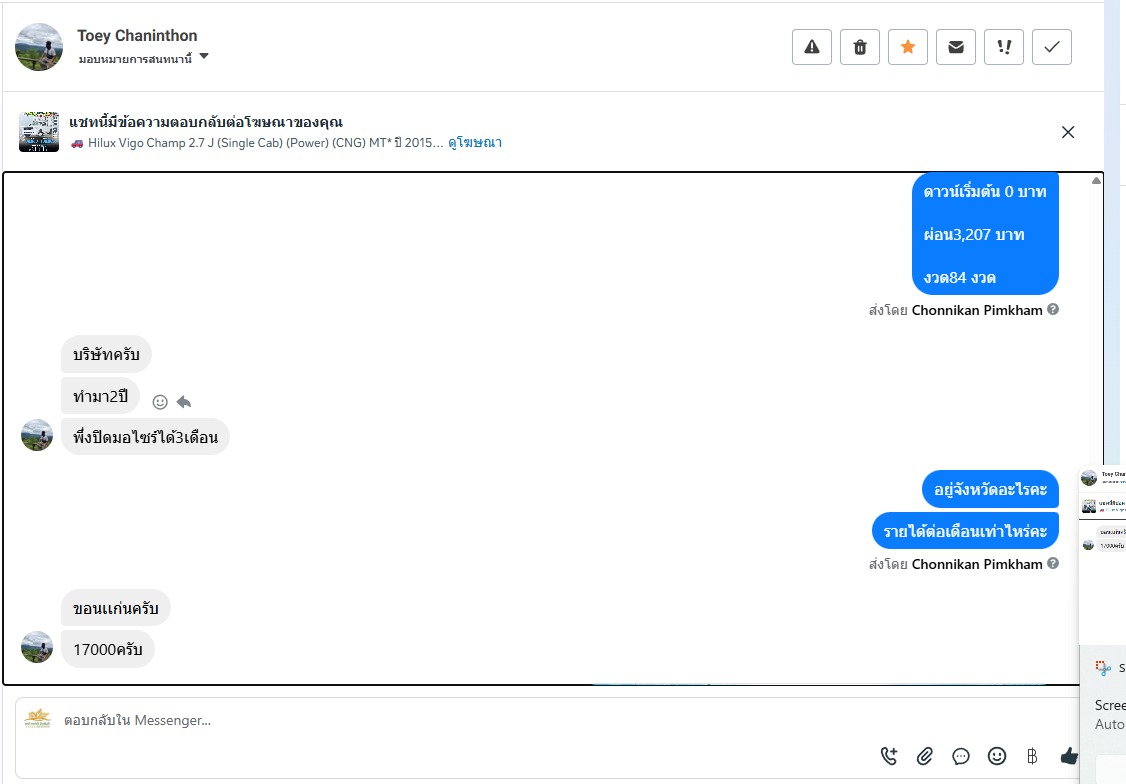Dismiss the ad reply banner

[x=1068, y=132]
